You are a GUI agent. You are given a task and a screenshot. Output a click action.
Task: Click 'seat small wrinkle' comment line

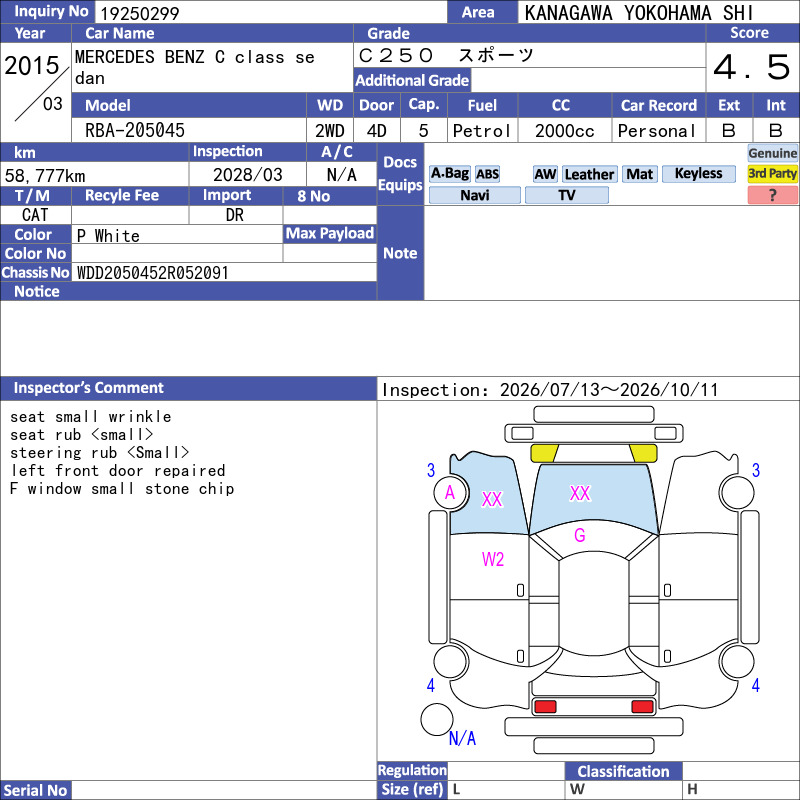click(91, 417)
